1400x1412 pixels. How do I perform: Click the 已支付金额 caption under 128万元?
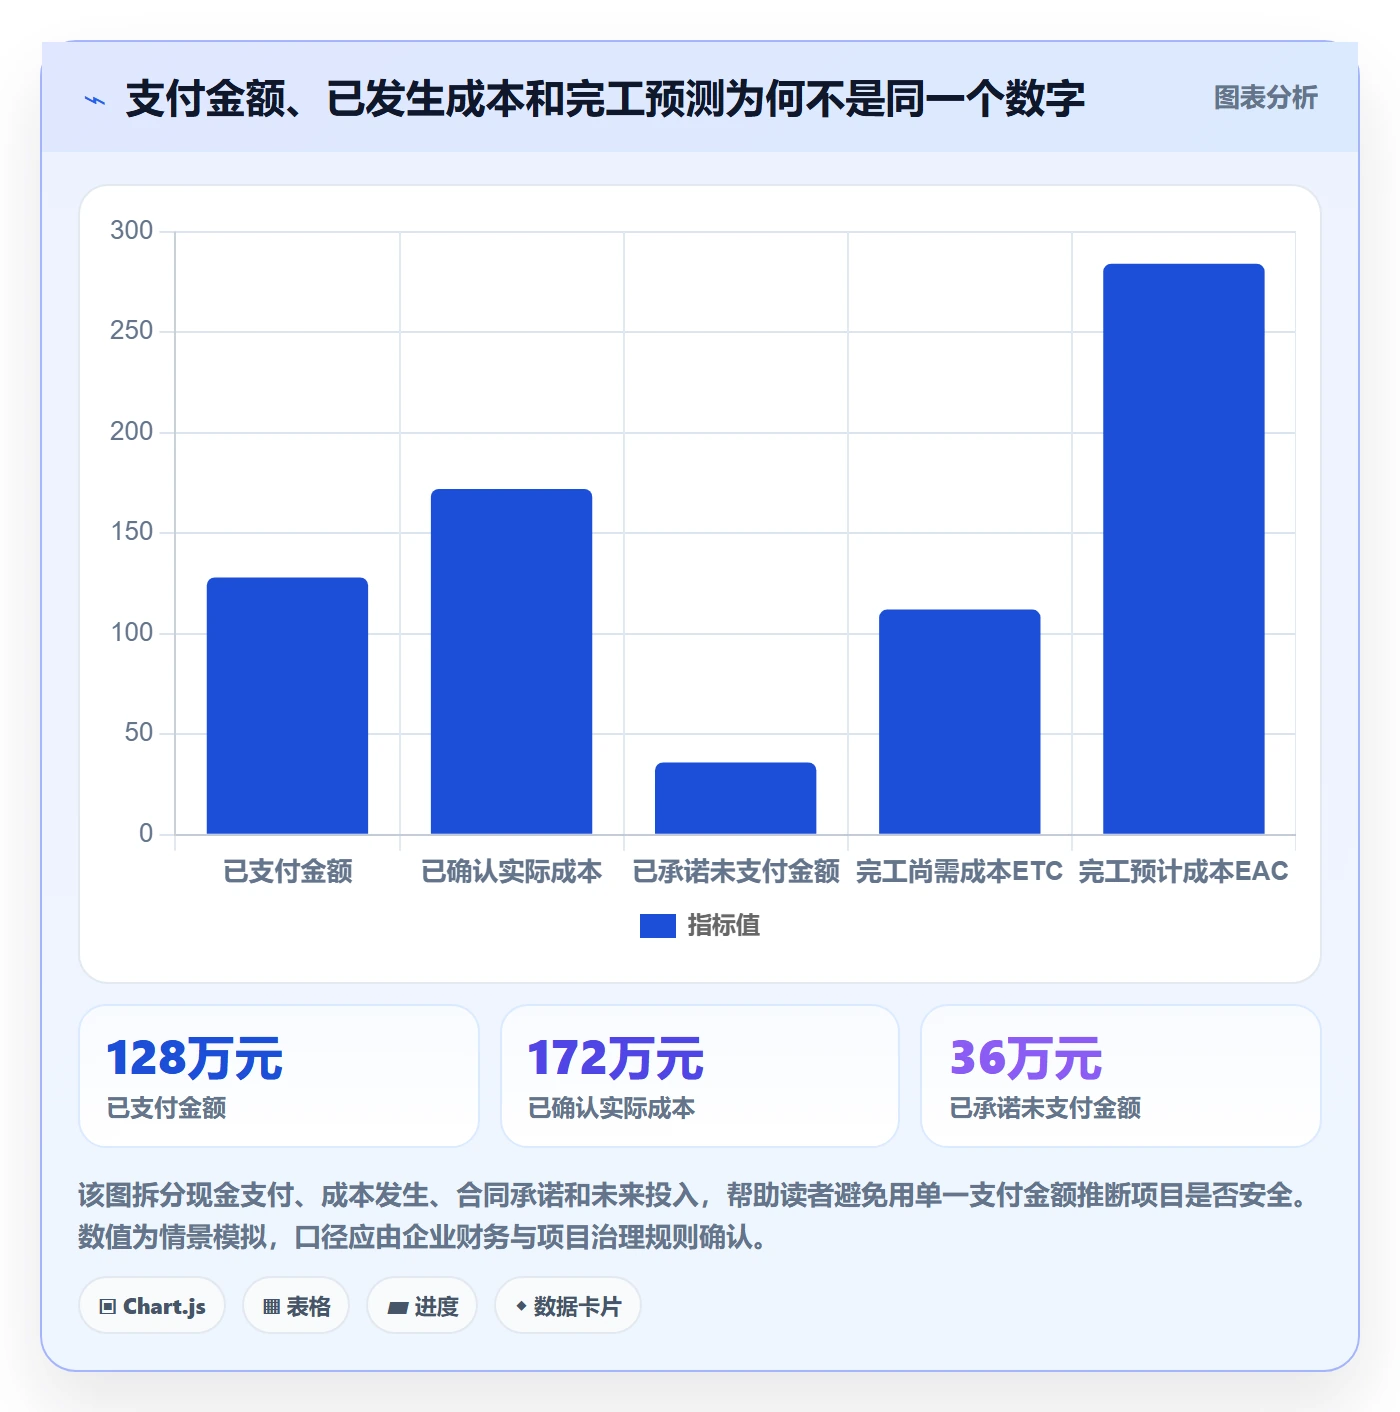166,1108
